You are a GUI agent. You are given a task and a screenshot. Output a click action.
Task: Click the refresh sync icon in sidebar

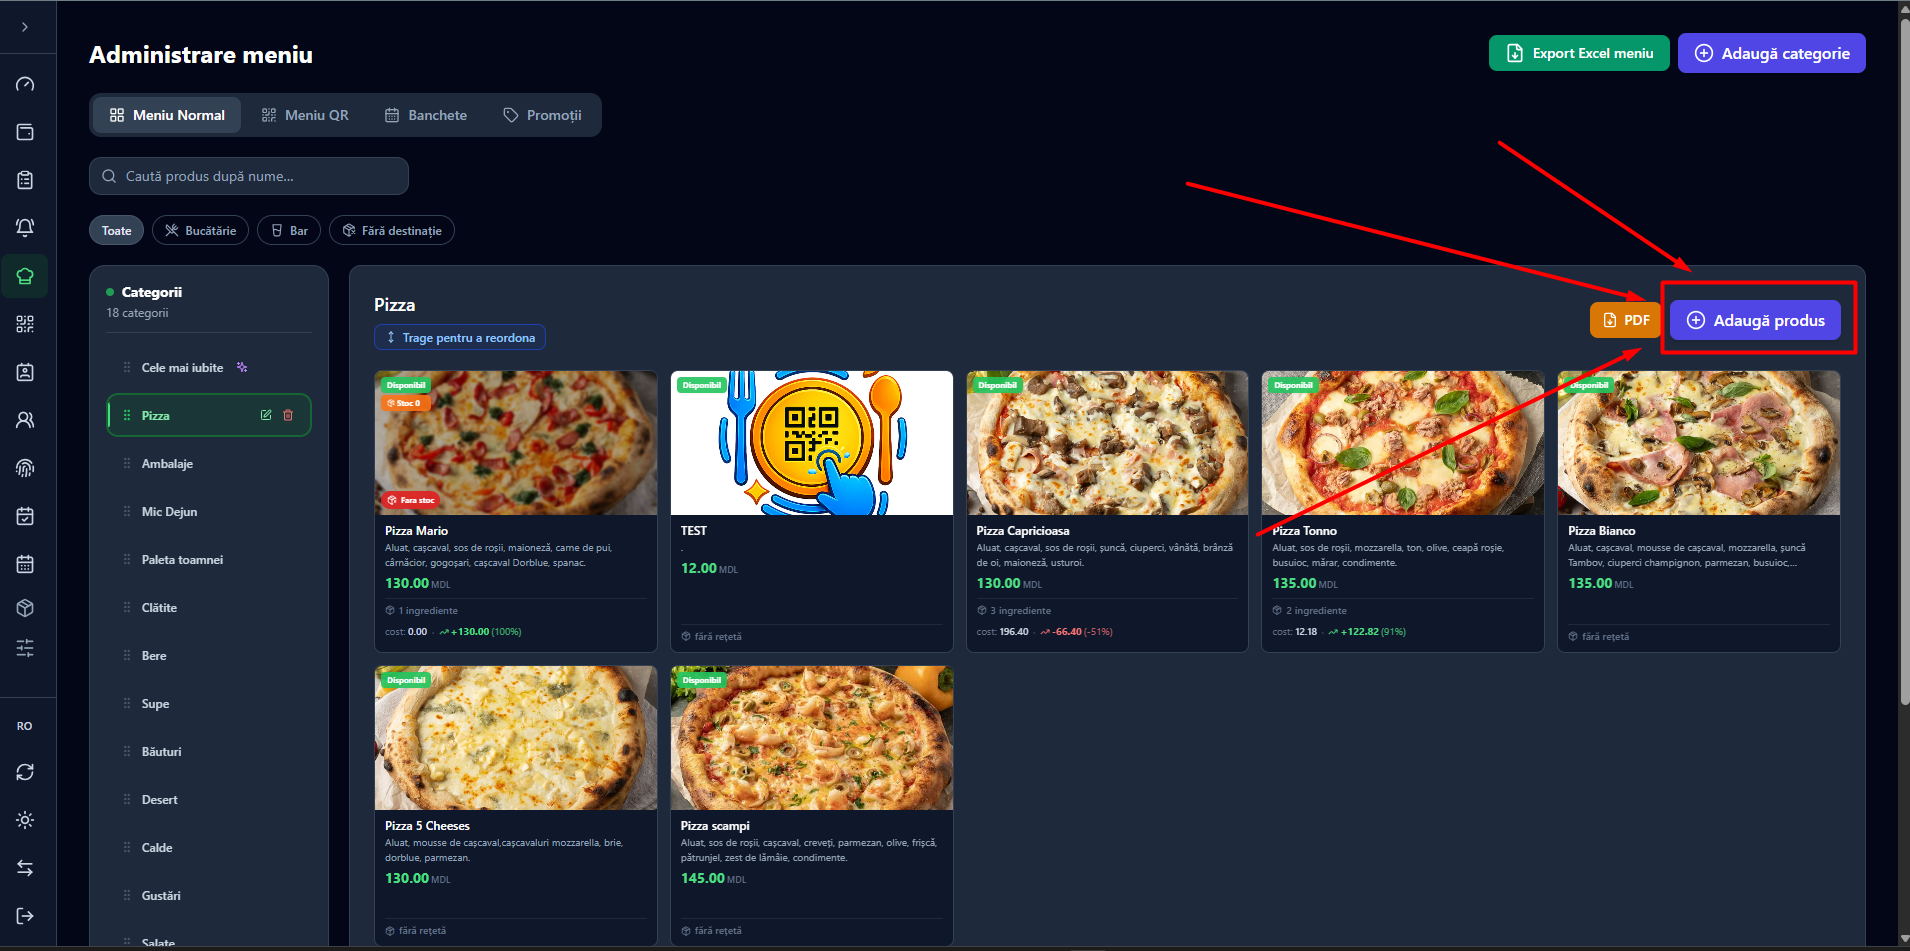(25, 772)
